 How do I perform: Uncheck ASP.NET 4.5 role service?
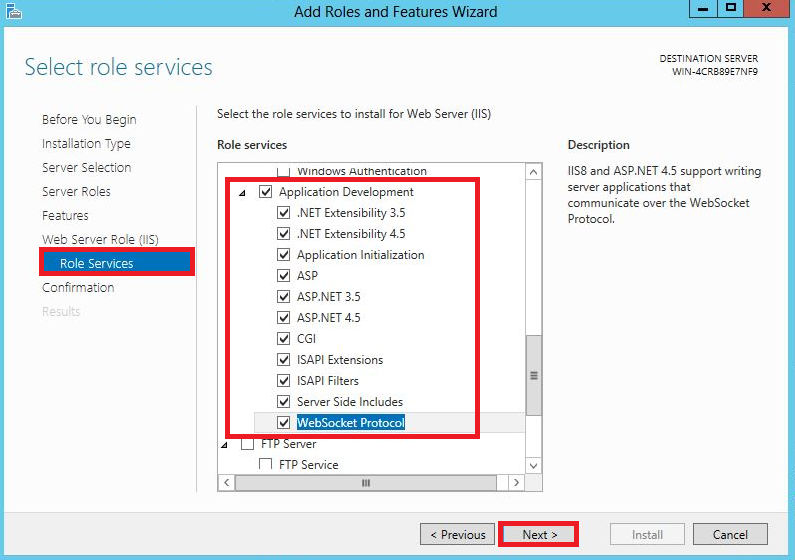tap(283, 318)
